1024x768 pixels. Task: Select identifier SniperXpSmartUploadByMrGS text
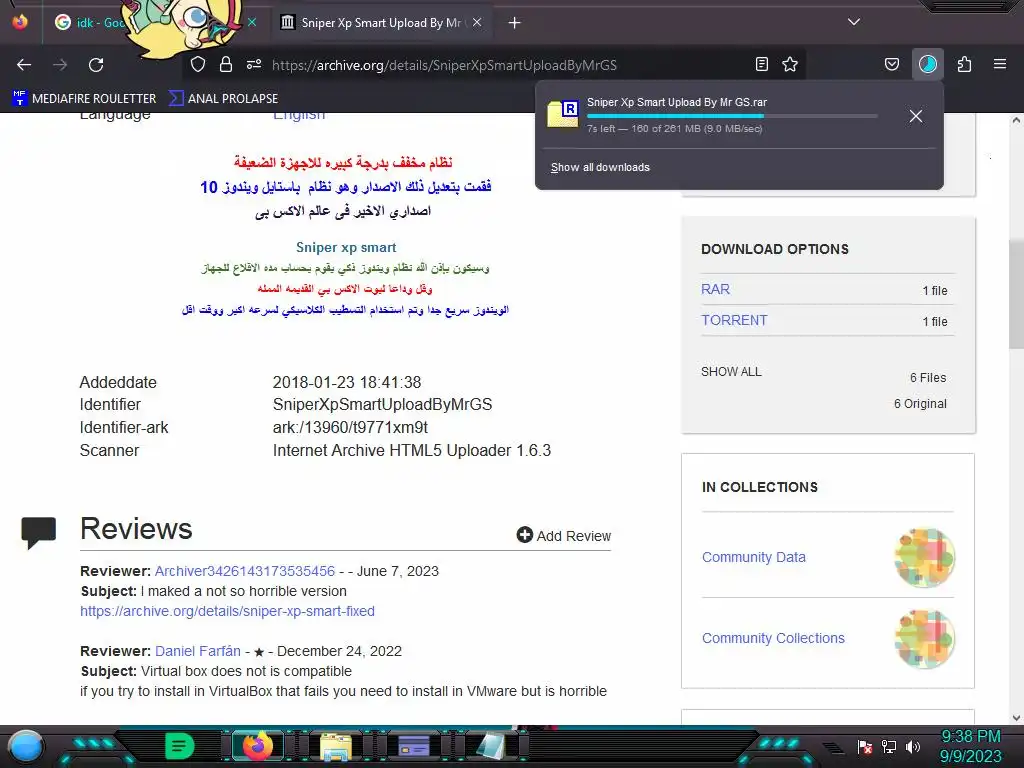[x=383, y=404]
